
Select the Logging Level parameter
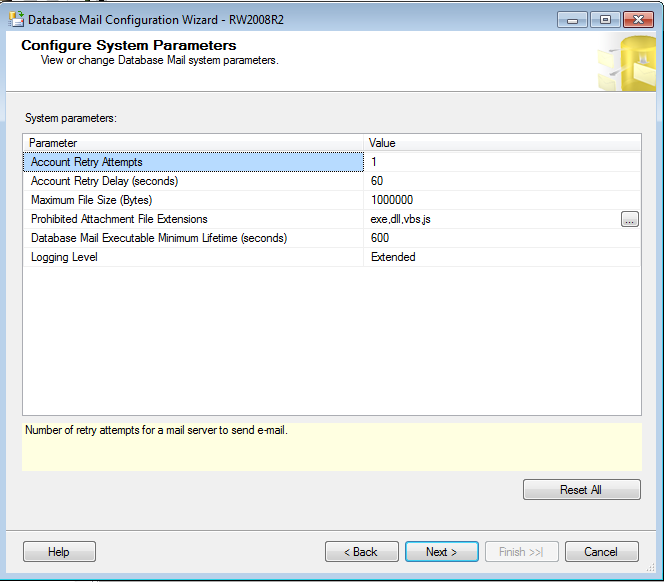pos(194,257)
